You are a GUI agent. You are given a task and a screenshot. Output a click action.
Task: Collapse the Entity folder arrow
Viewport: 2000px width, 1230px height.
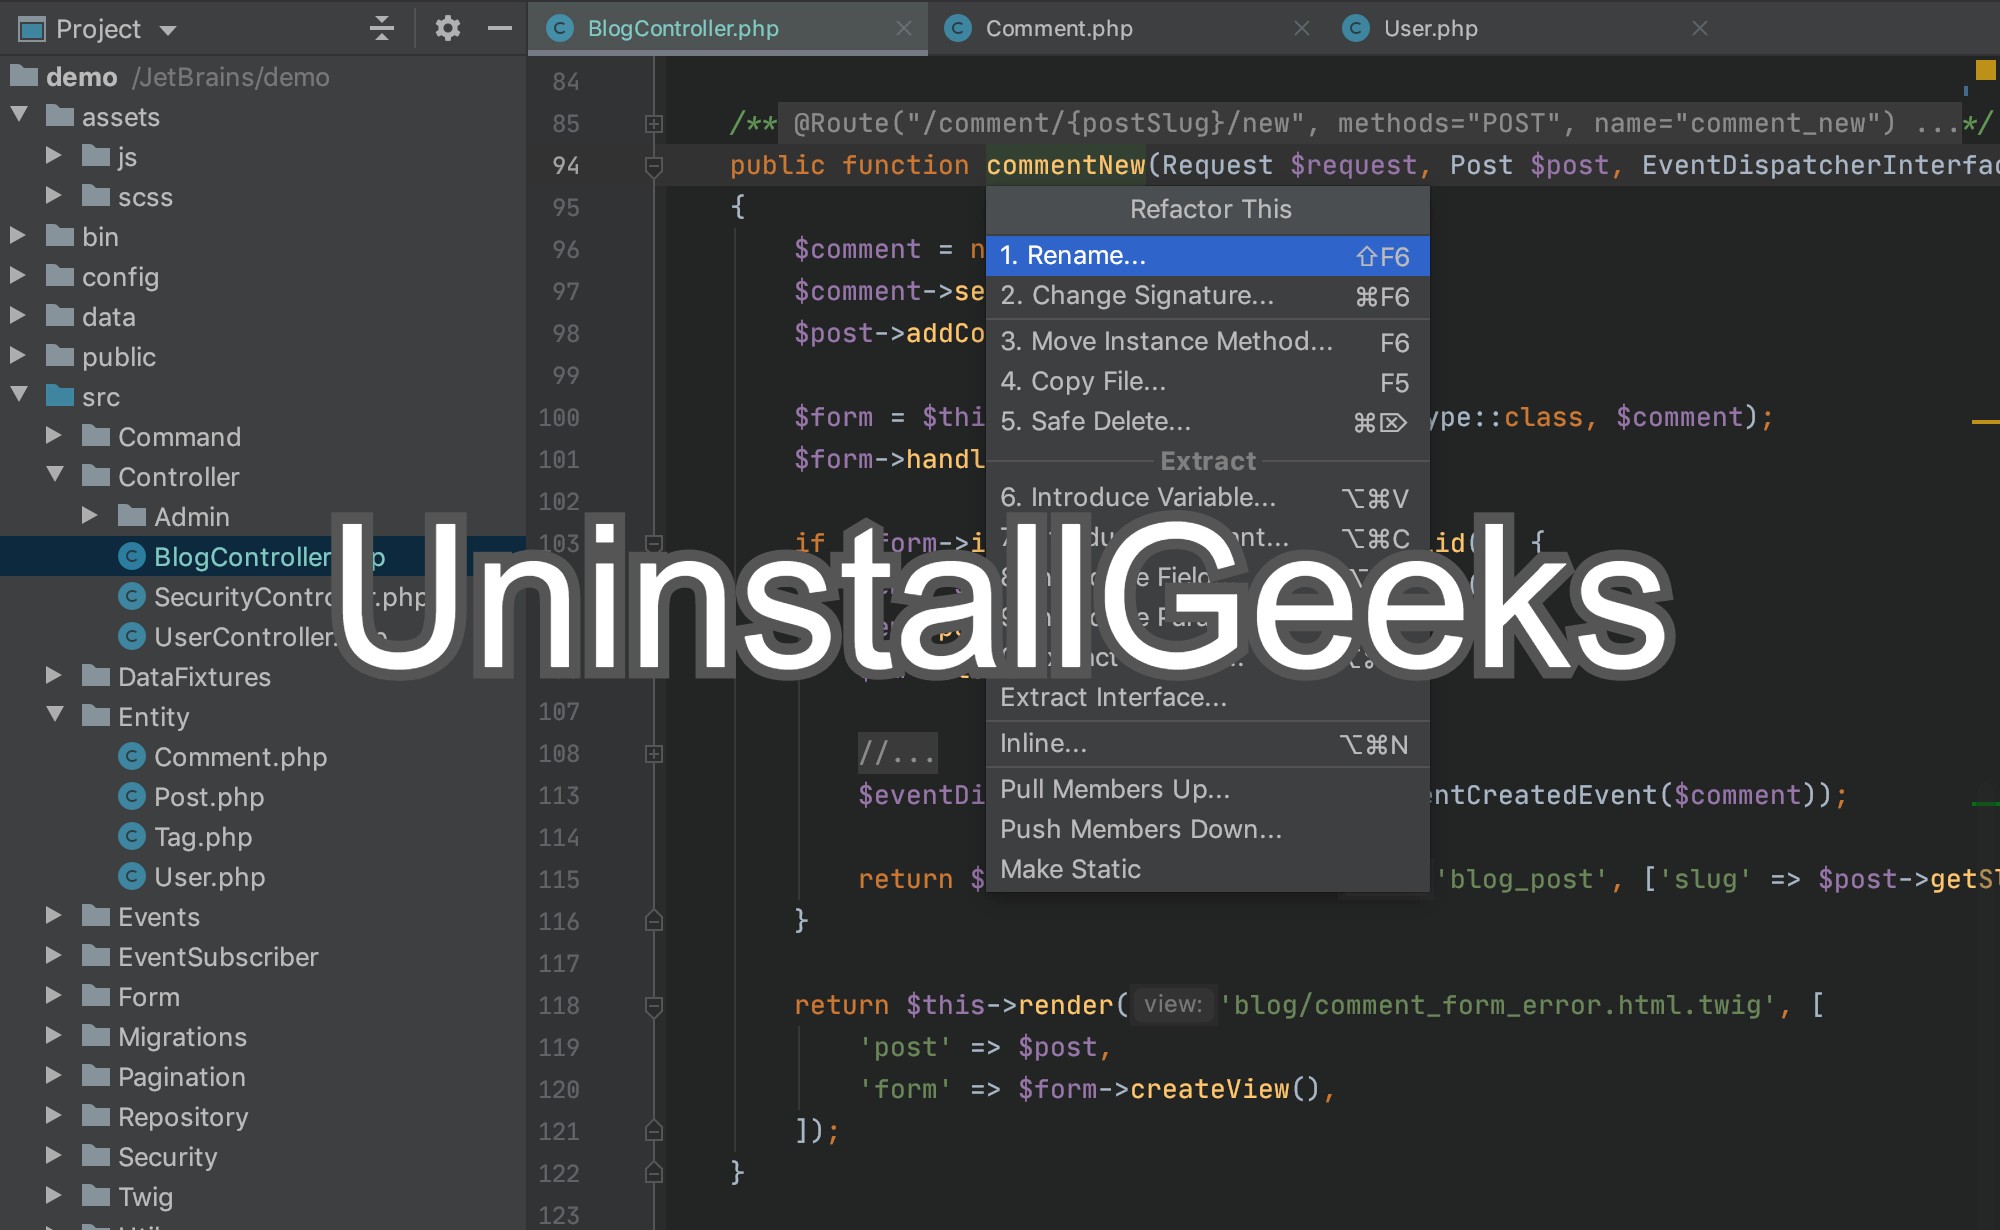coord(55,715)
